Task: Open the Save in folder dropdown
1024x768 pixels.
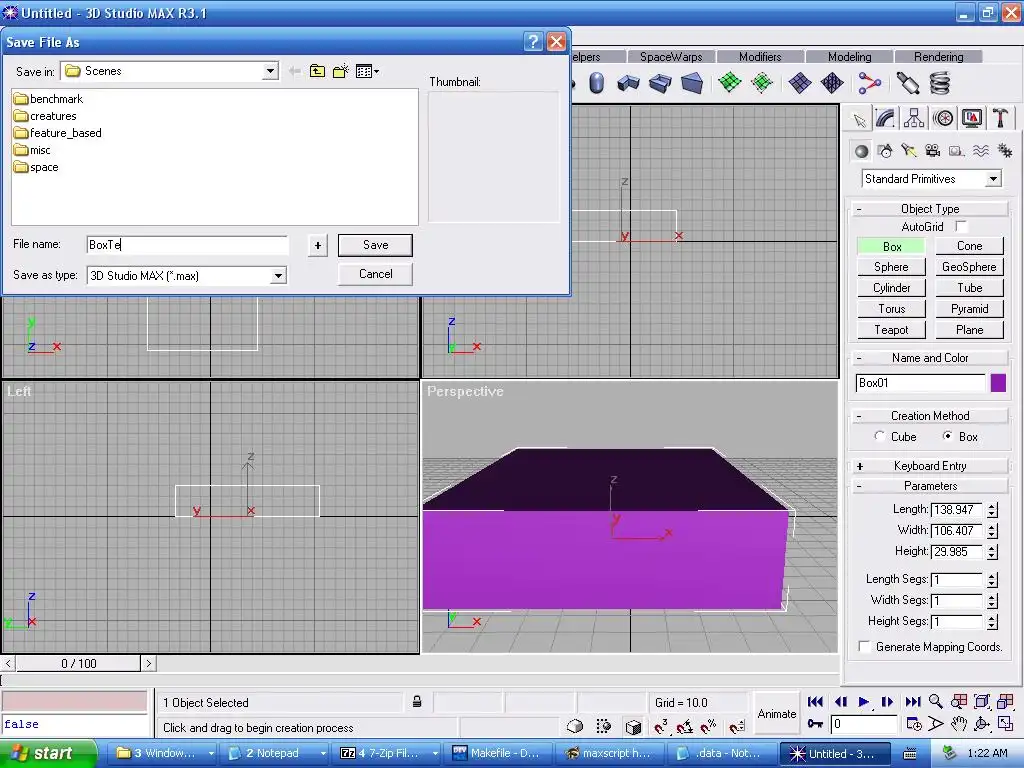Action: (x=270, y=71)
